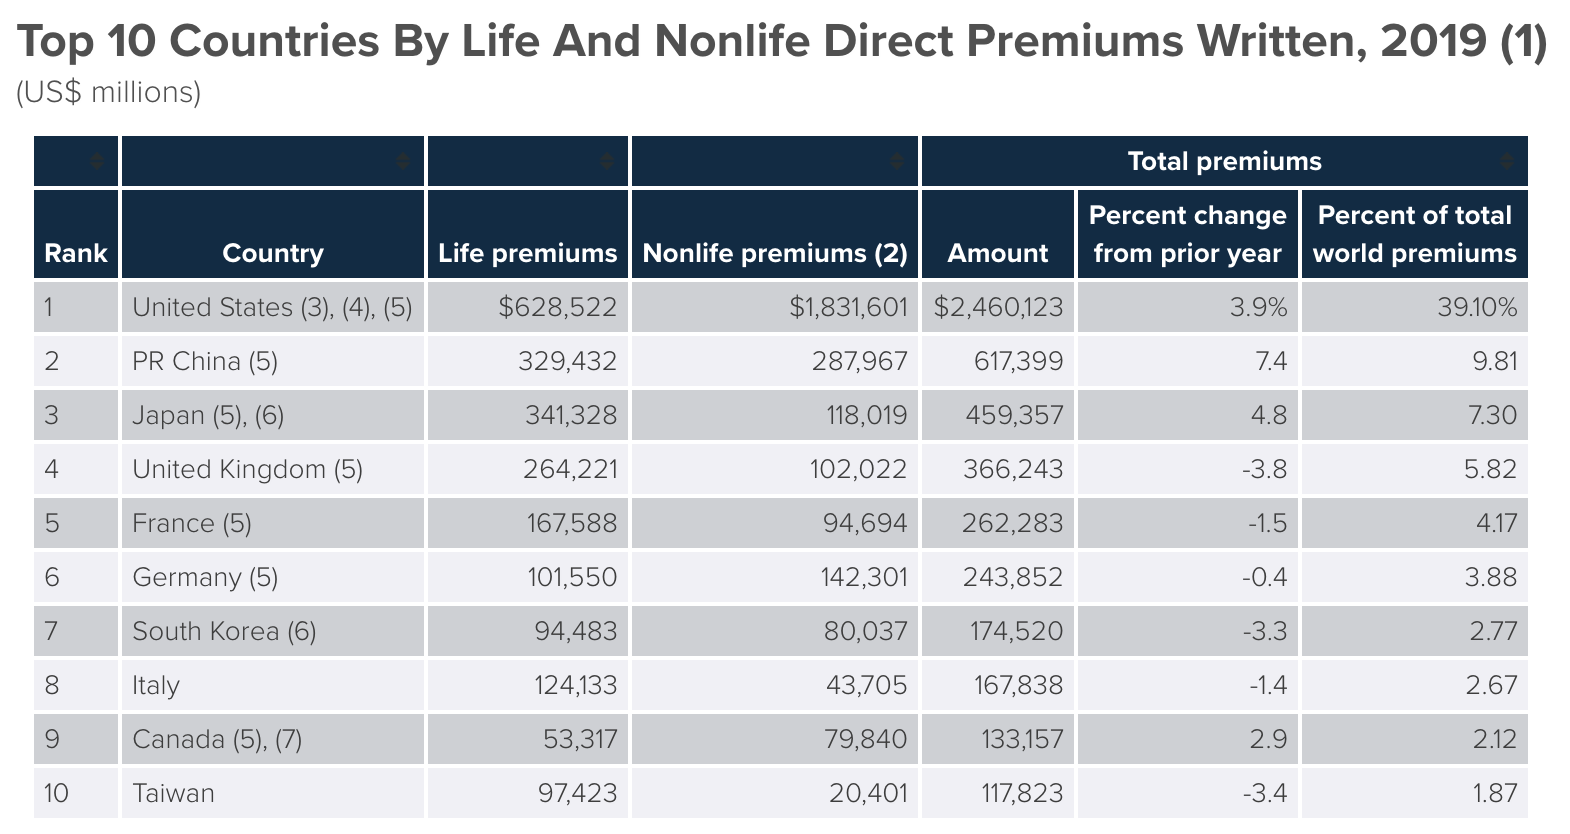
Task: Click the Country column header
Action: pyautogui.click(x=273, y=253)
